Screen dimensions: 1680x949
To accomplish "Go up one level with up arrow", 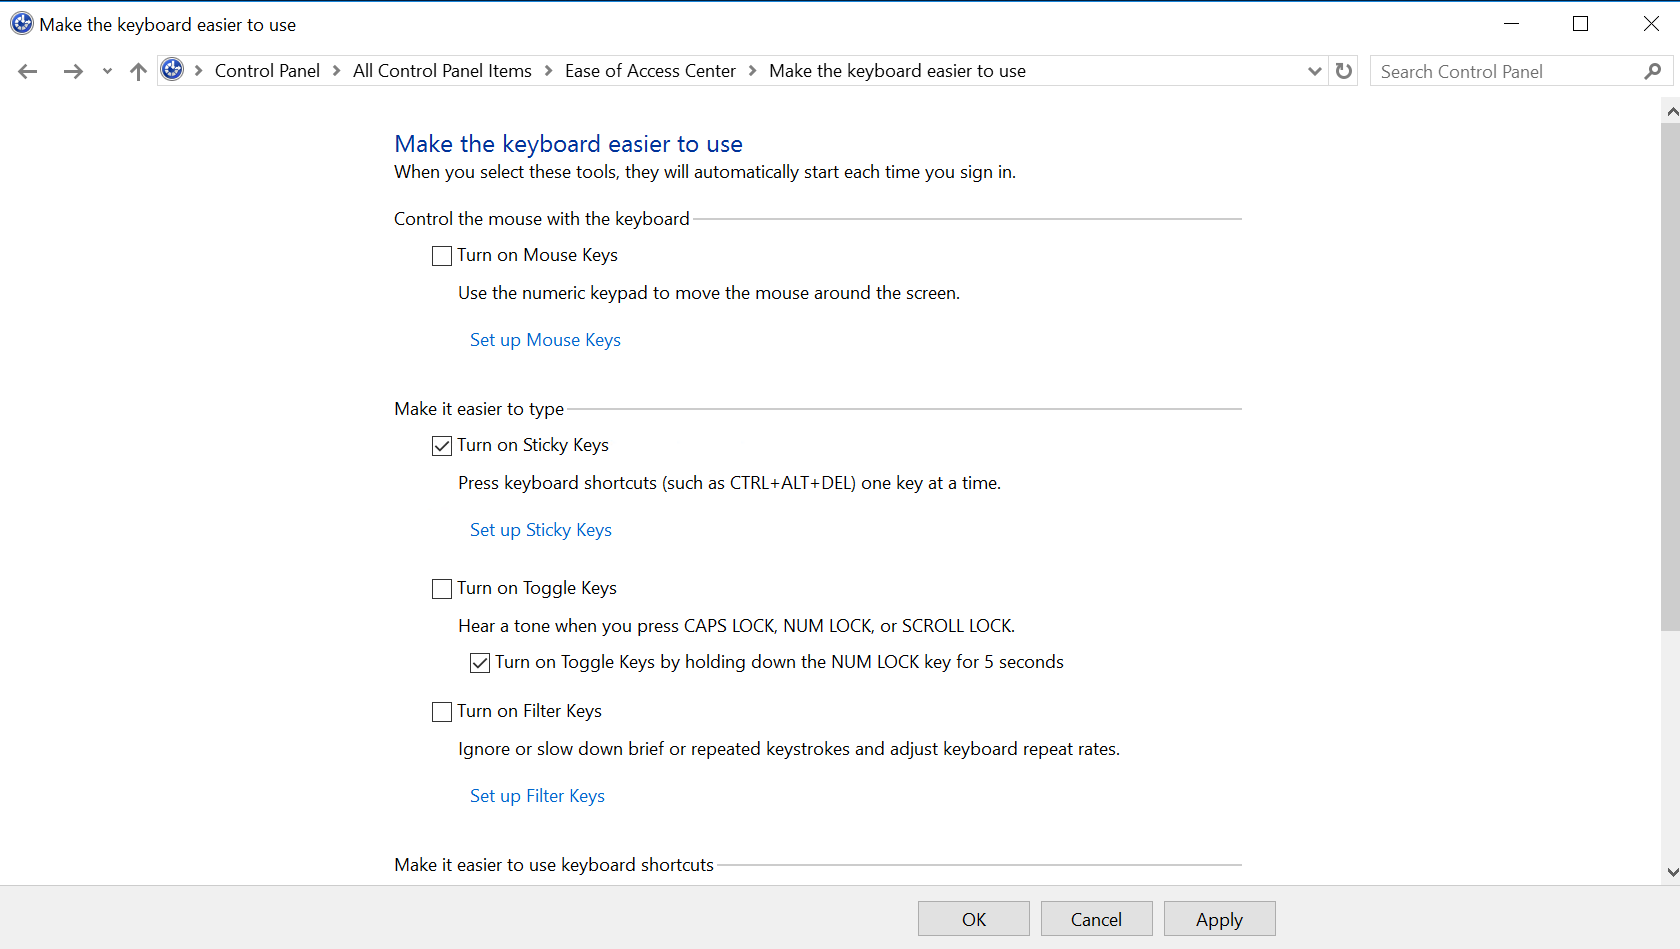I will 138,71.
